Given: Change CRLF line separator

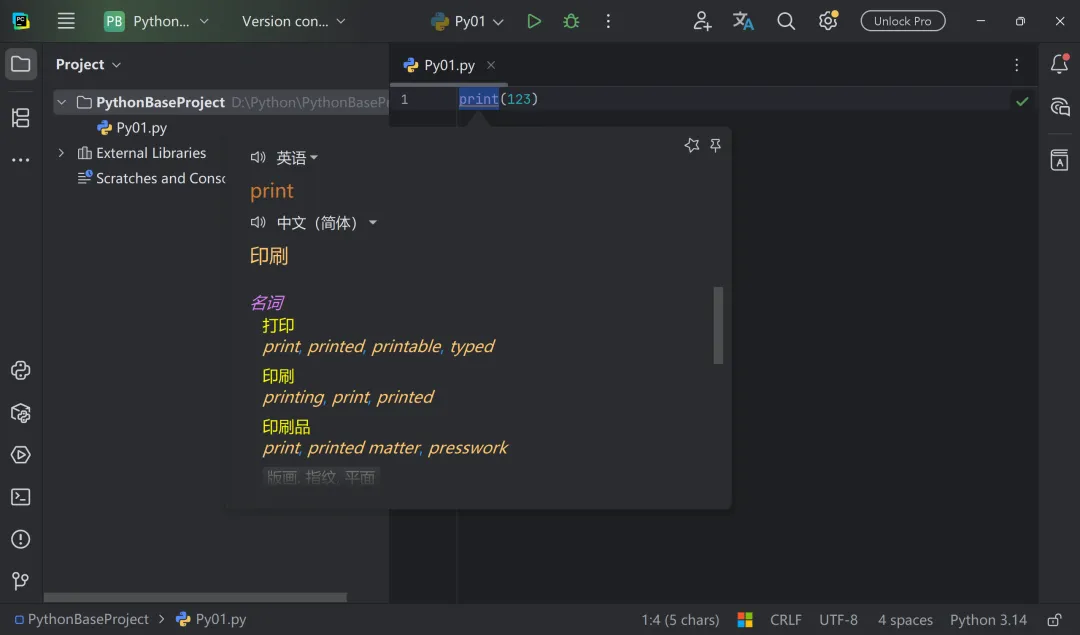Looking at the screenshot, I should pos(785,620).
